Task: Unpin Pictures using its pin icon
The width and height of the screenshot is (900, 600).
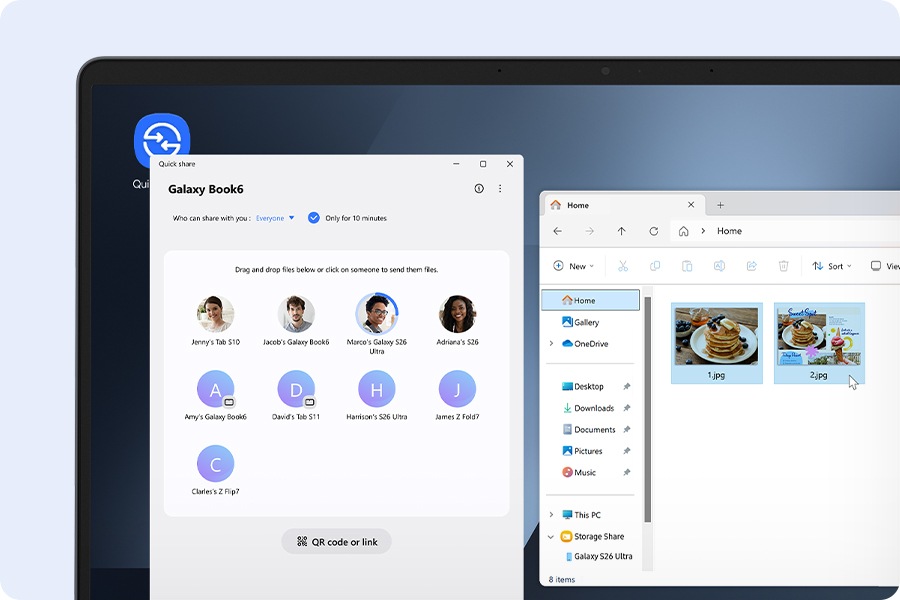Action: pos(626,451)
